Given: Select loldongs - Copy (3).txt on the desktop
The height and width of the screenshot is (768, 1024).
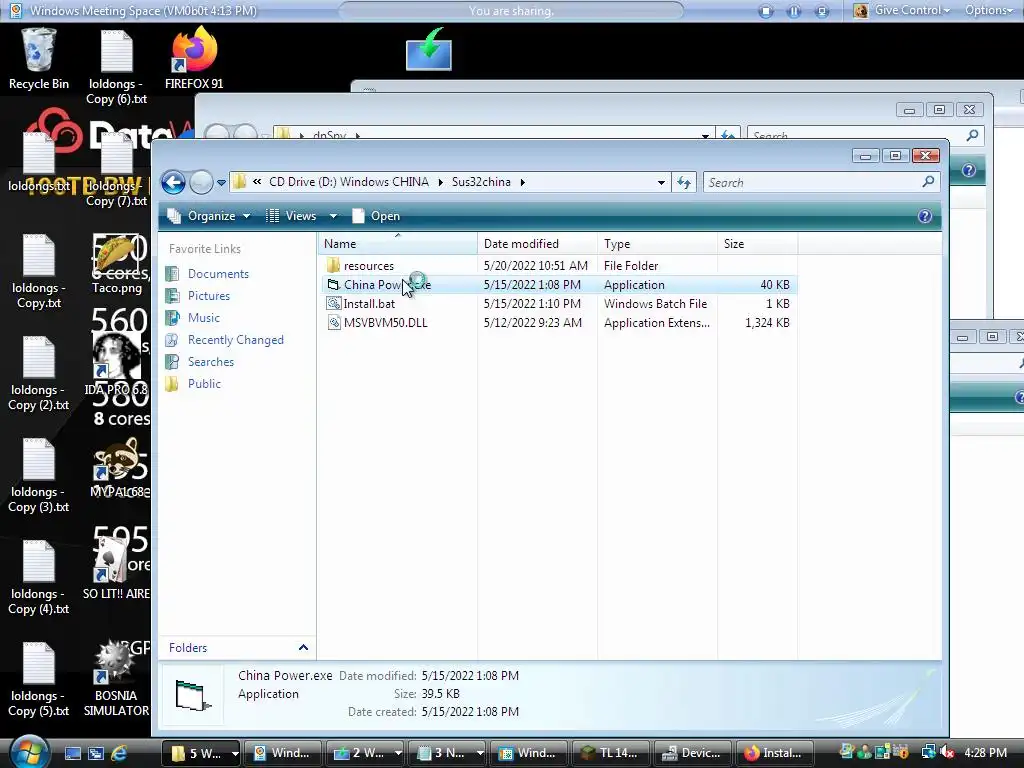Looking at the screenshot, I should pyautogui.click(x=39, y=475).
